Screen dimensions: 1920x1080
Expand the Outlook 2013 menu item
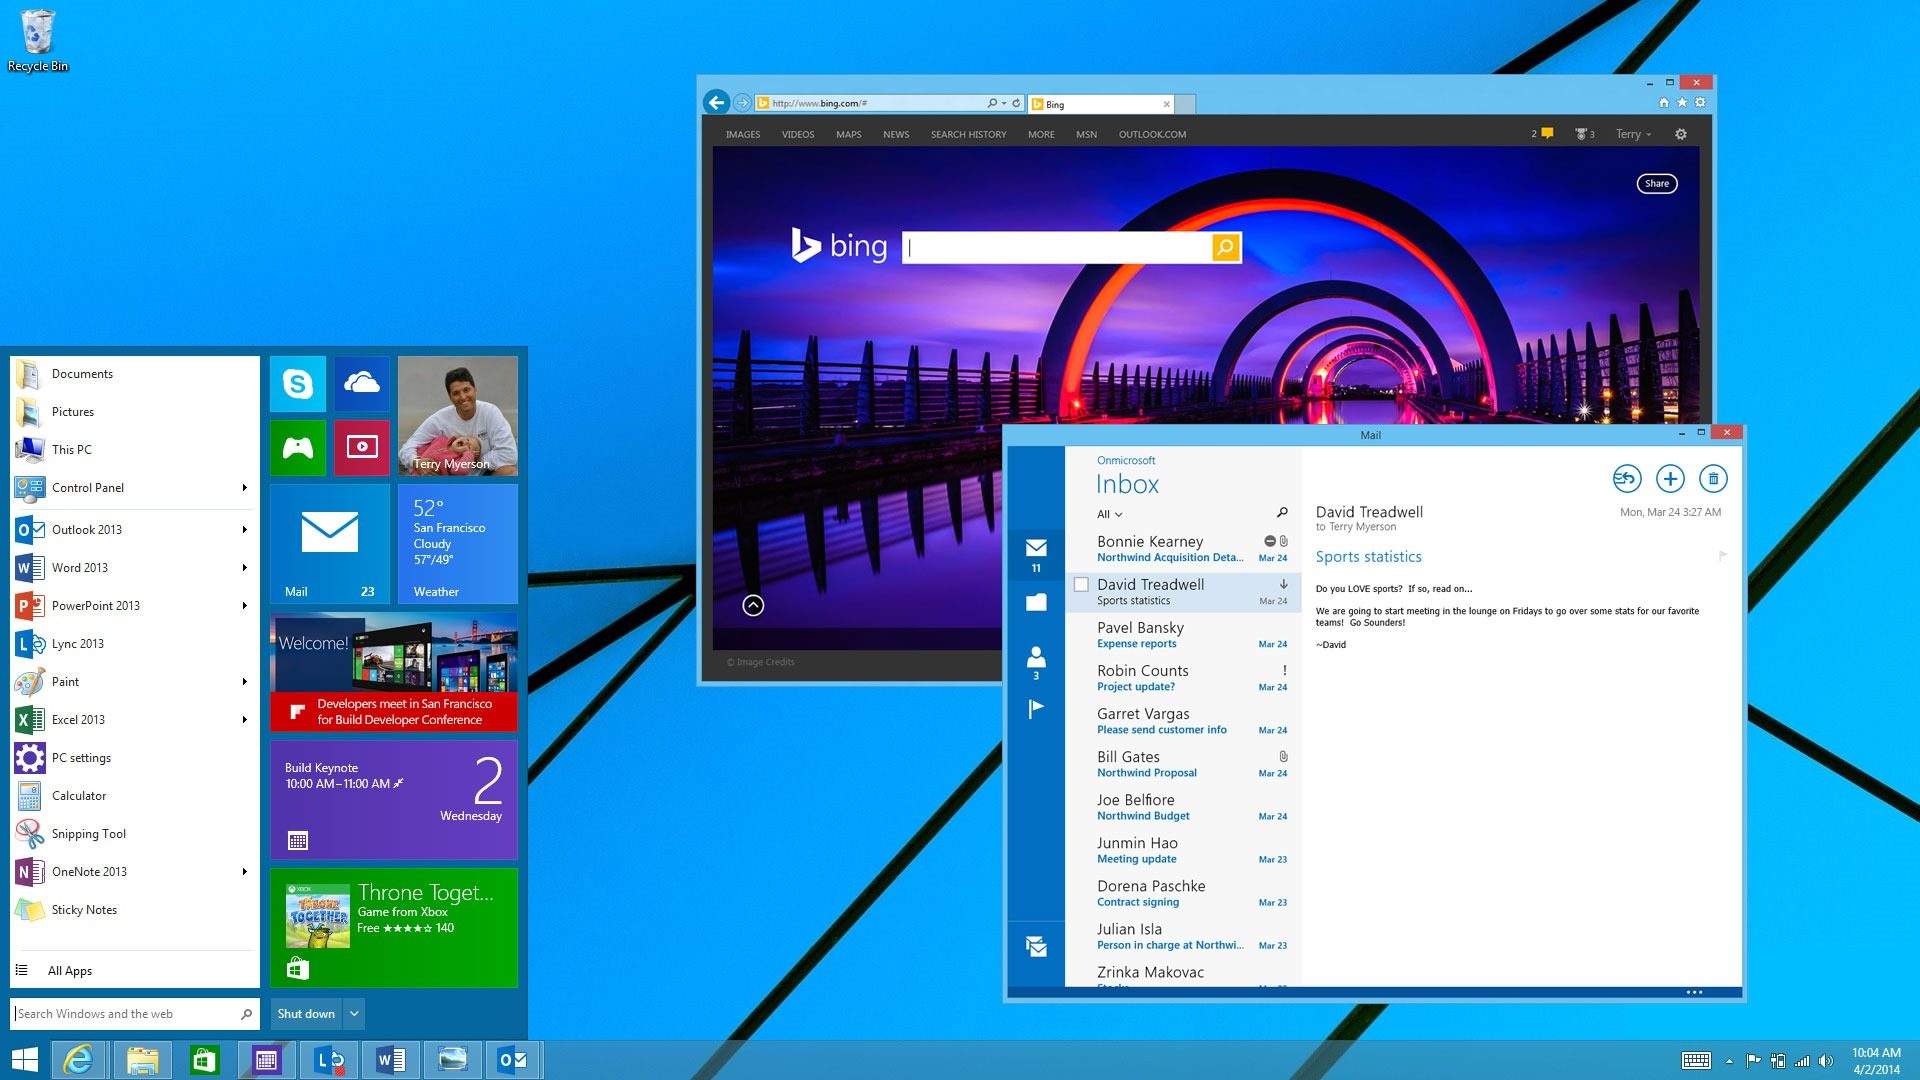coord(245,527)
